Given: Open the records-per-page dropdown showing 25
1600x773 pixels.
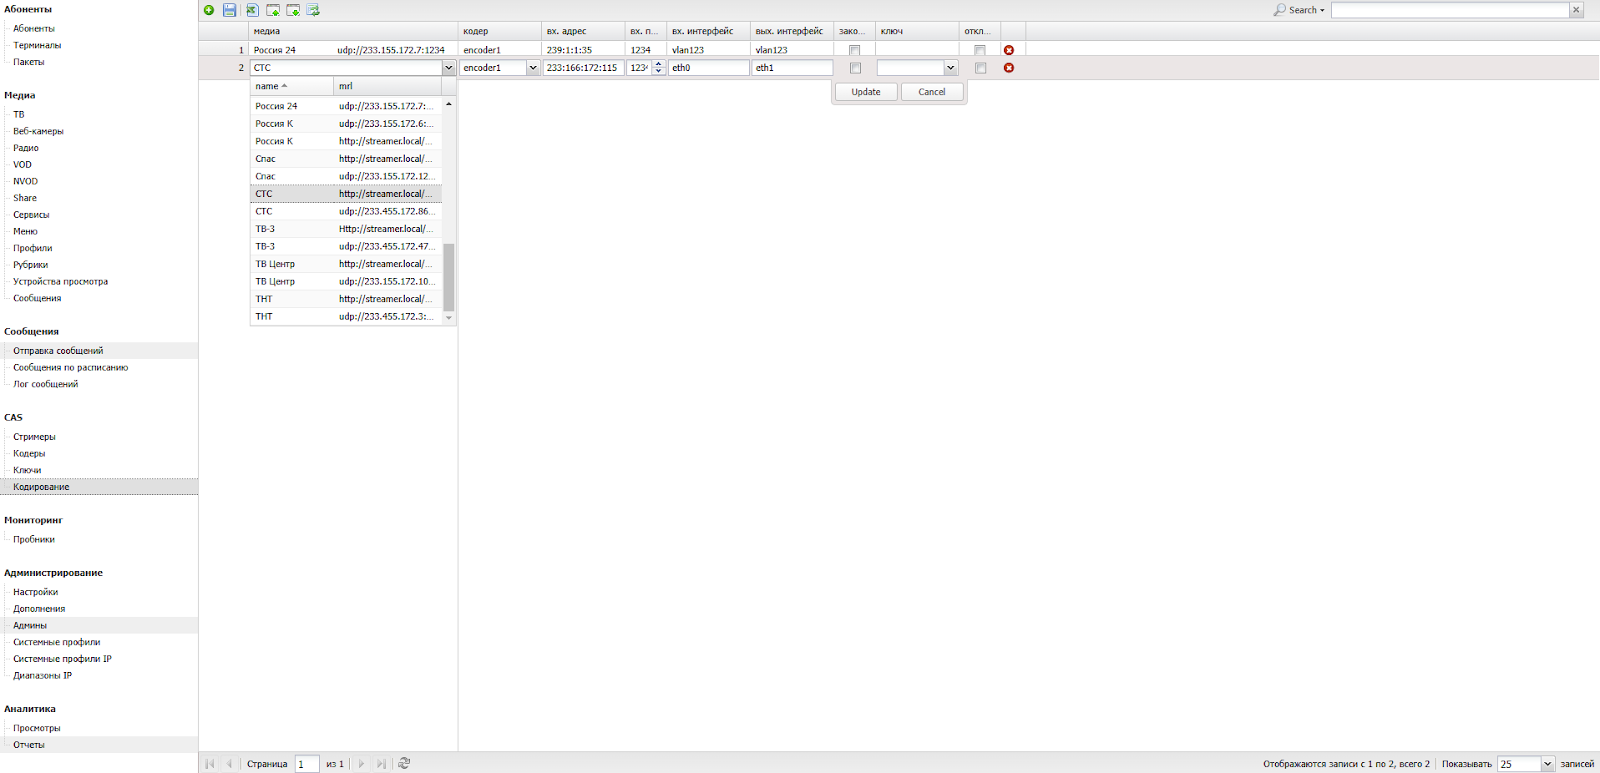Looking at the screenshot, I should [1547, 764].
